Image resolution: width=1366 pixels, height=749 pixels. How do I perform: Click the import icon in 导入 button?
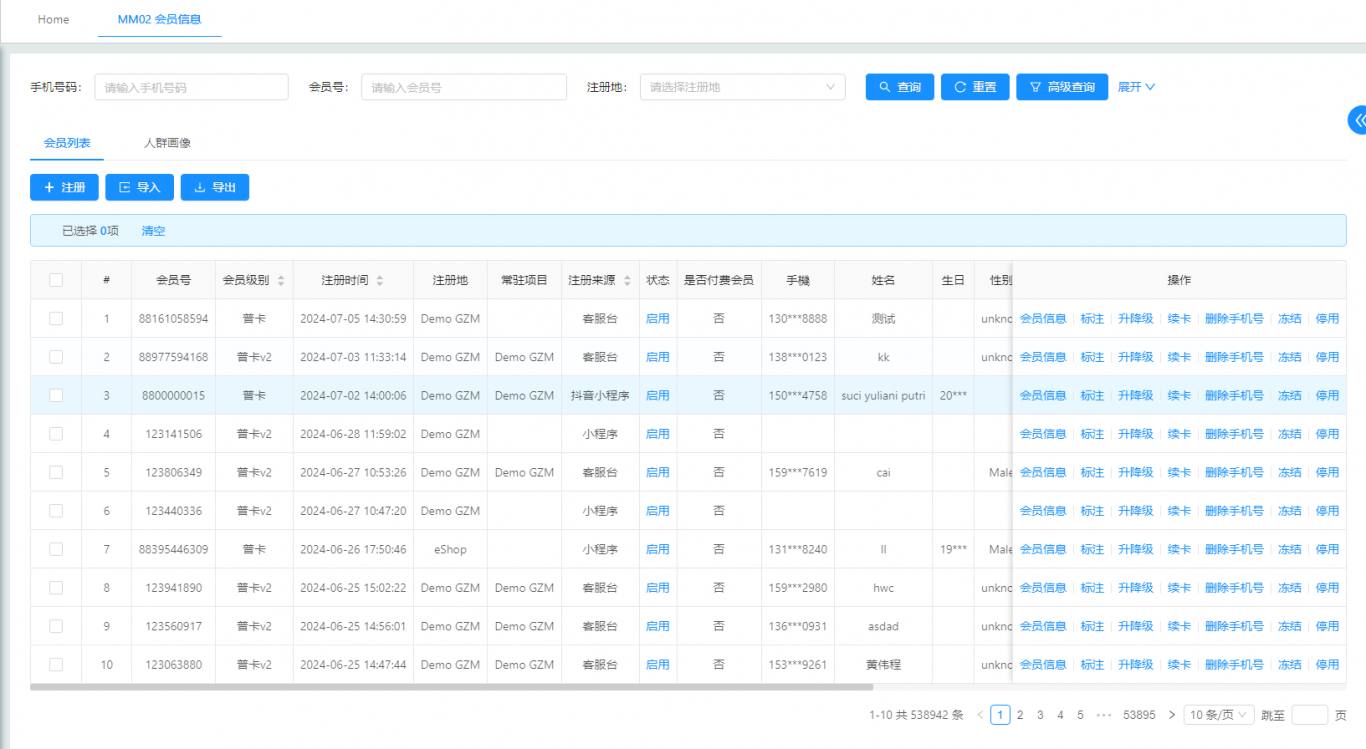[x=124, y=187]
